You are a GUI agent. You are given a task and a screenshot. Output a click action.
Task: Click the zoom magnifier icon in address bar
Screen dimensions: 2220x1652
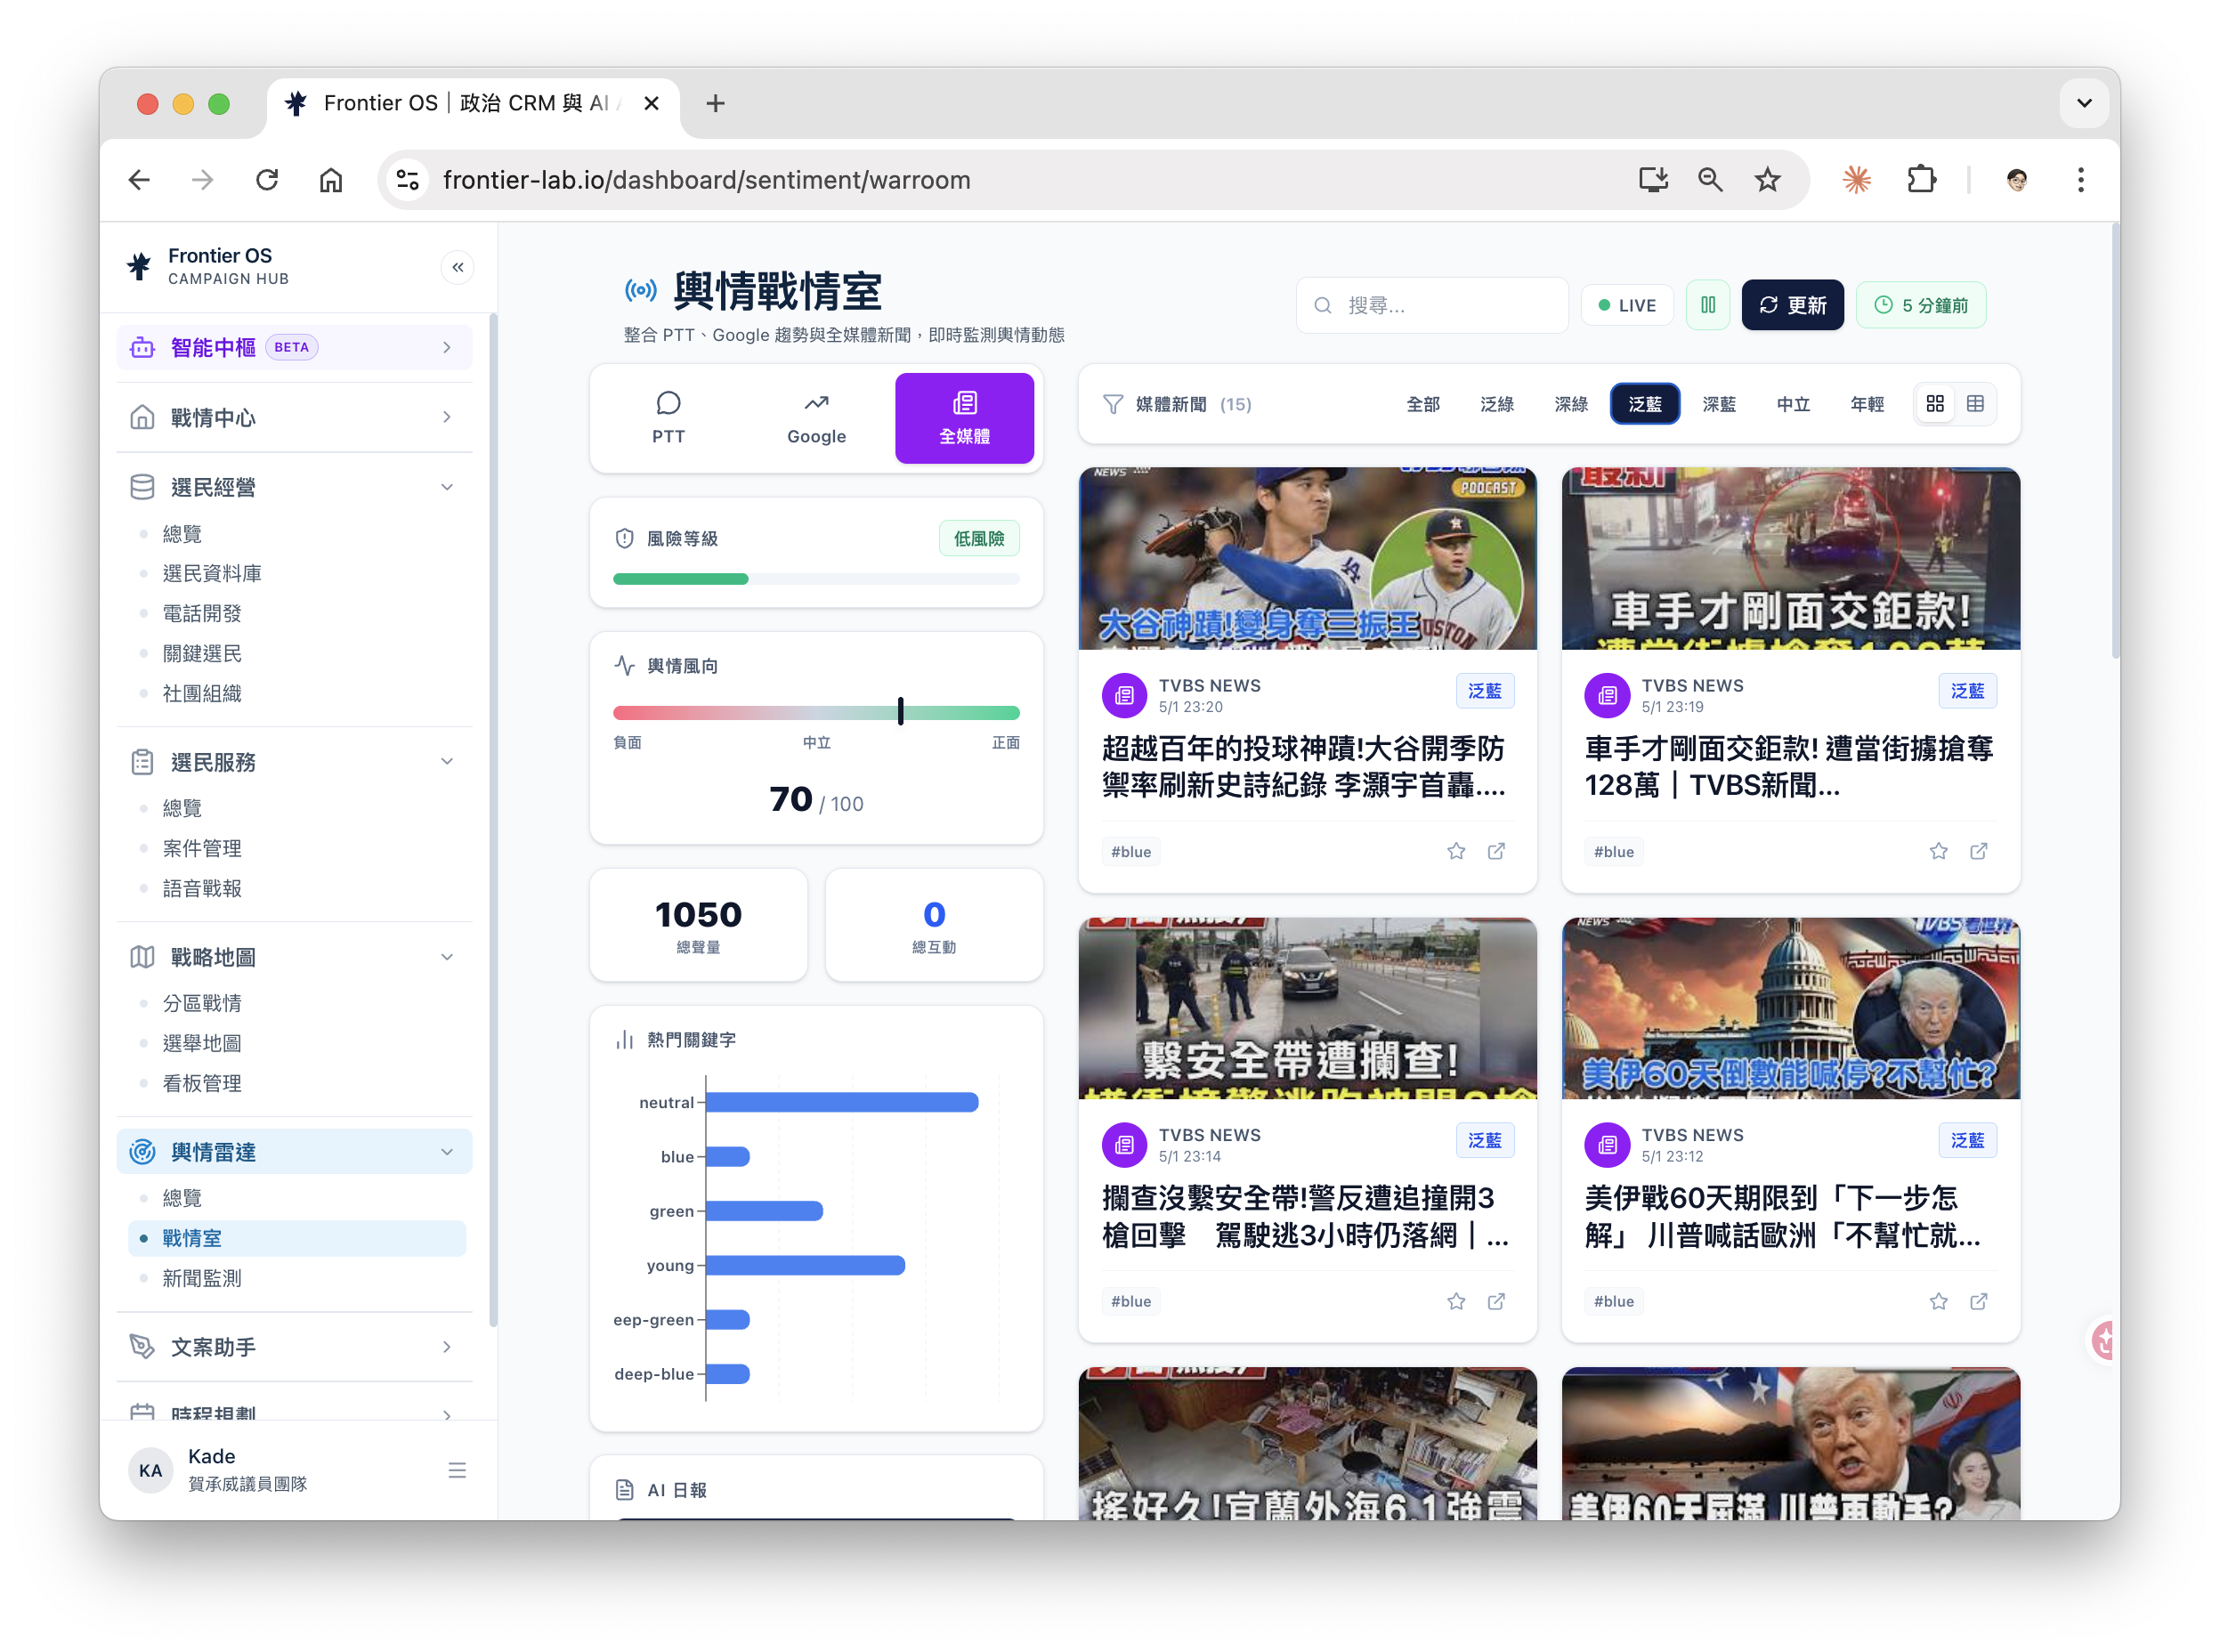click(1709, 180)
